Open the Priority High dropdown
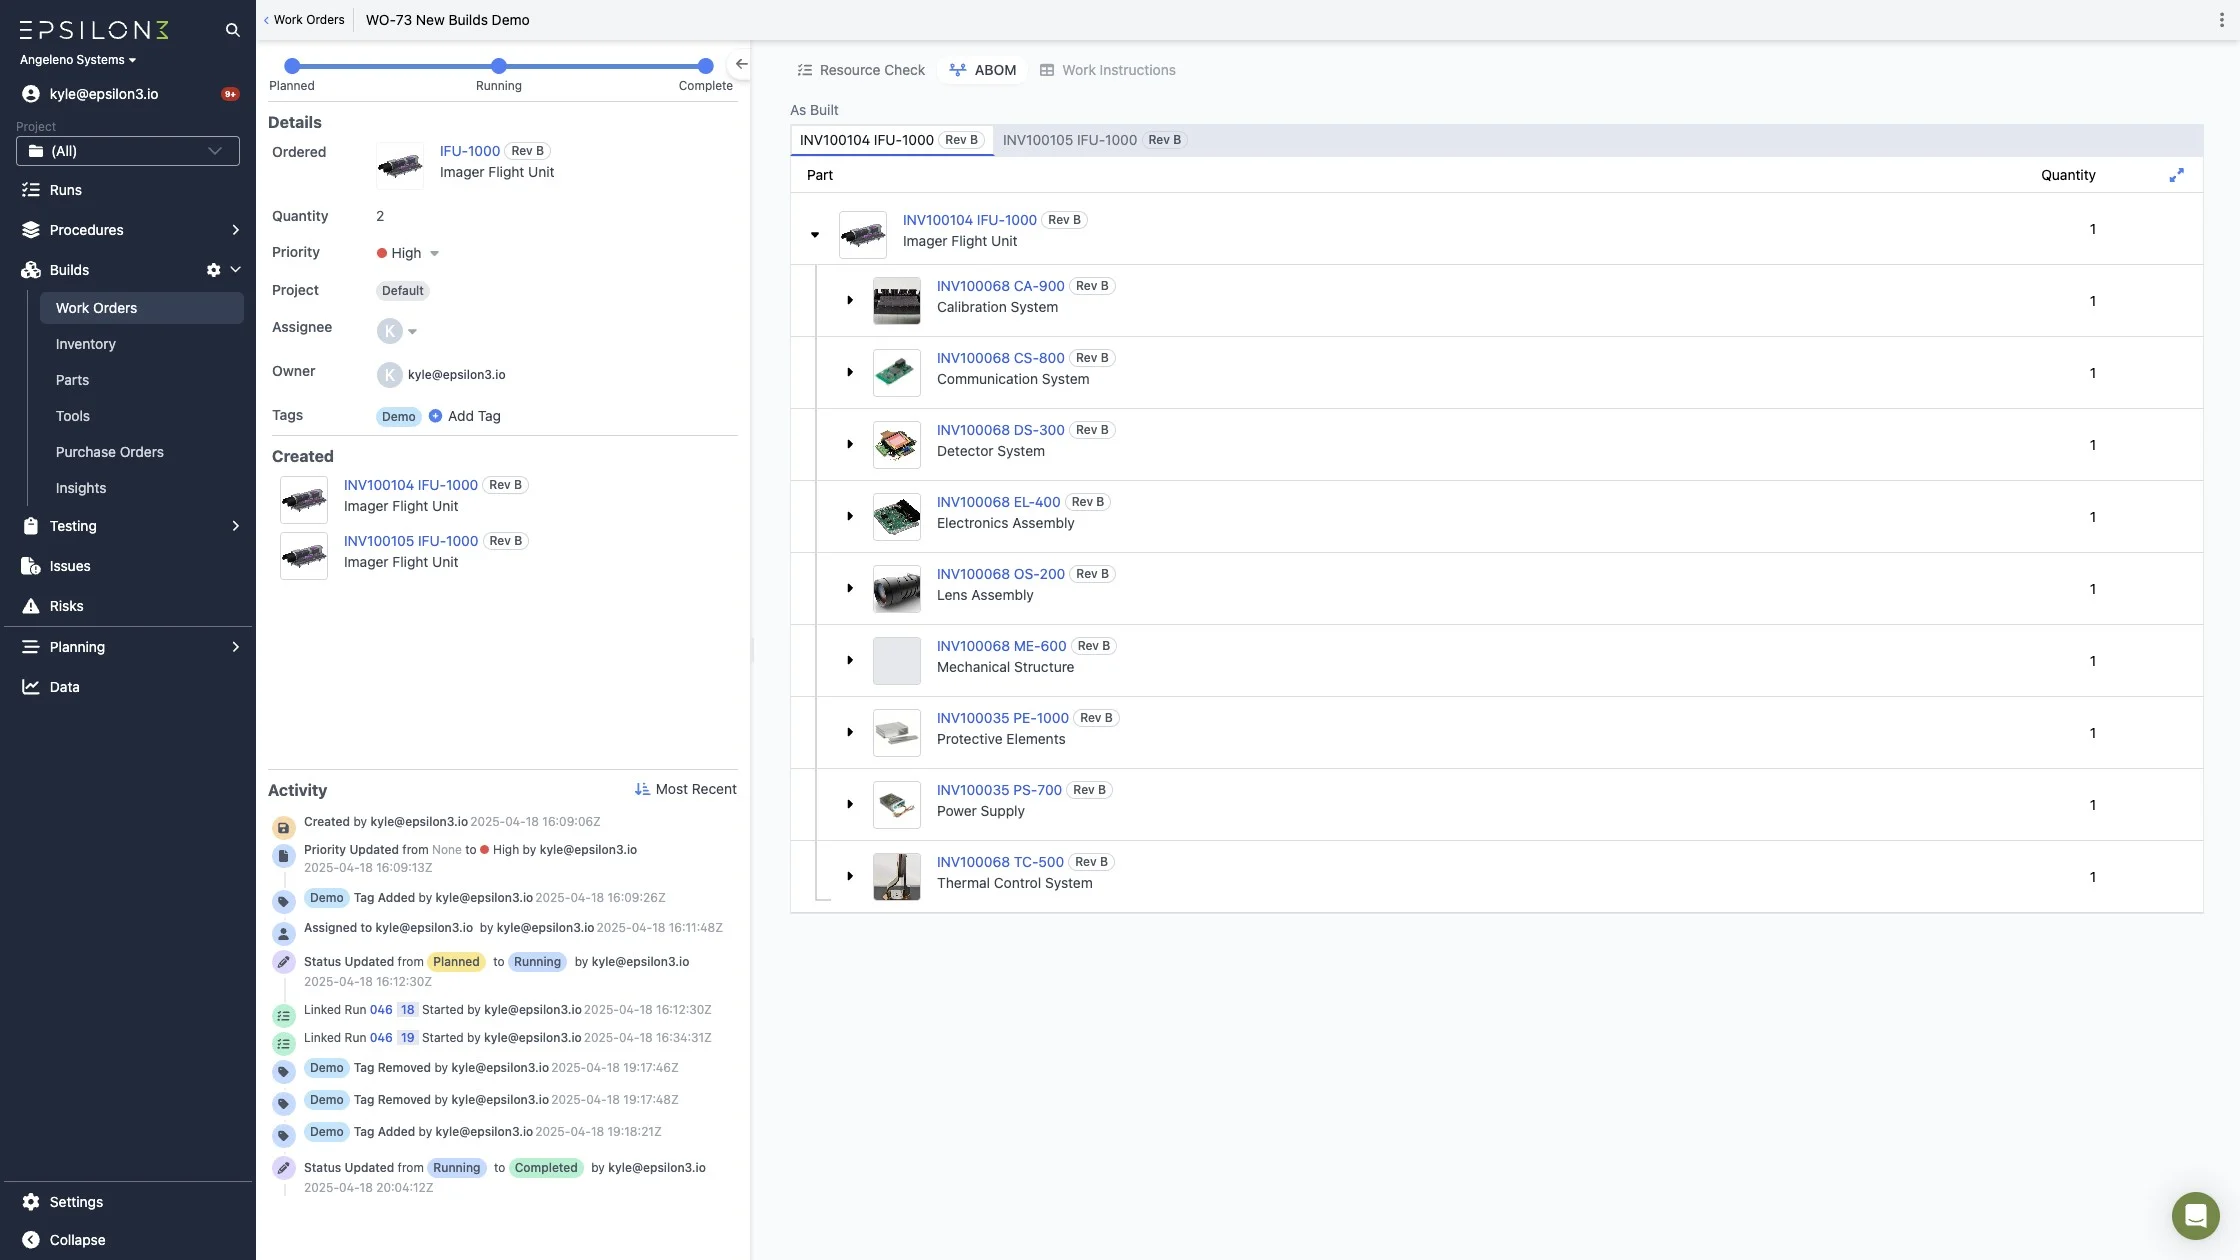The image size is (2240, 1260). click(408, 253)
